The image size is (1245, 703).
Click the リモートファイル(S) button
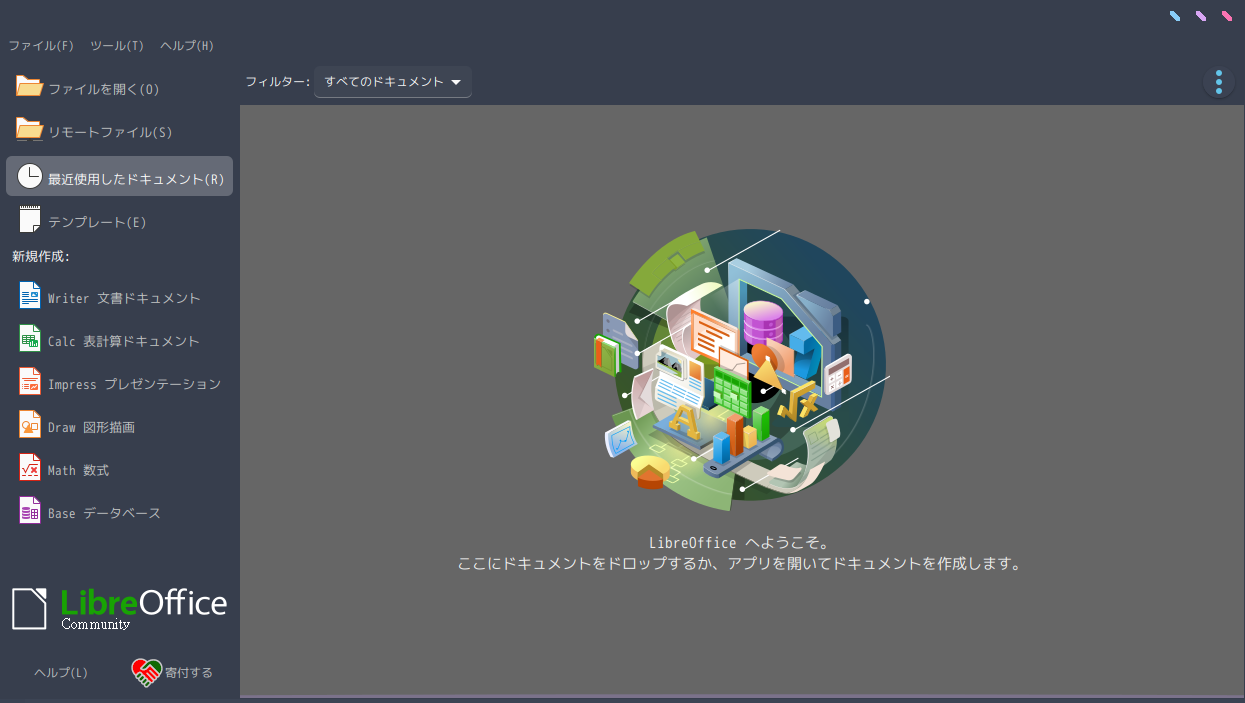coord(120,130)
